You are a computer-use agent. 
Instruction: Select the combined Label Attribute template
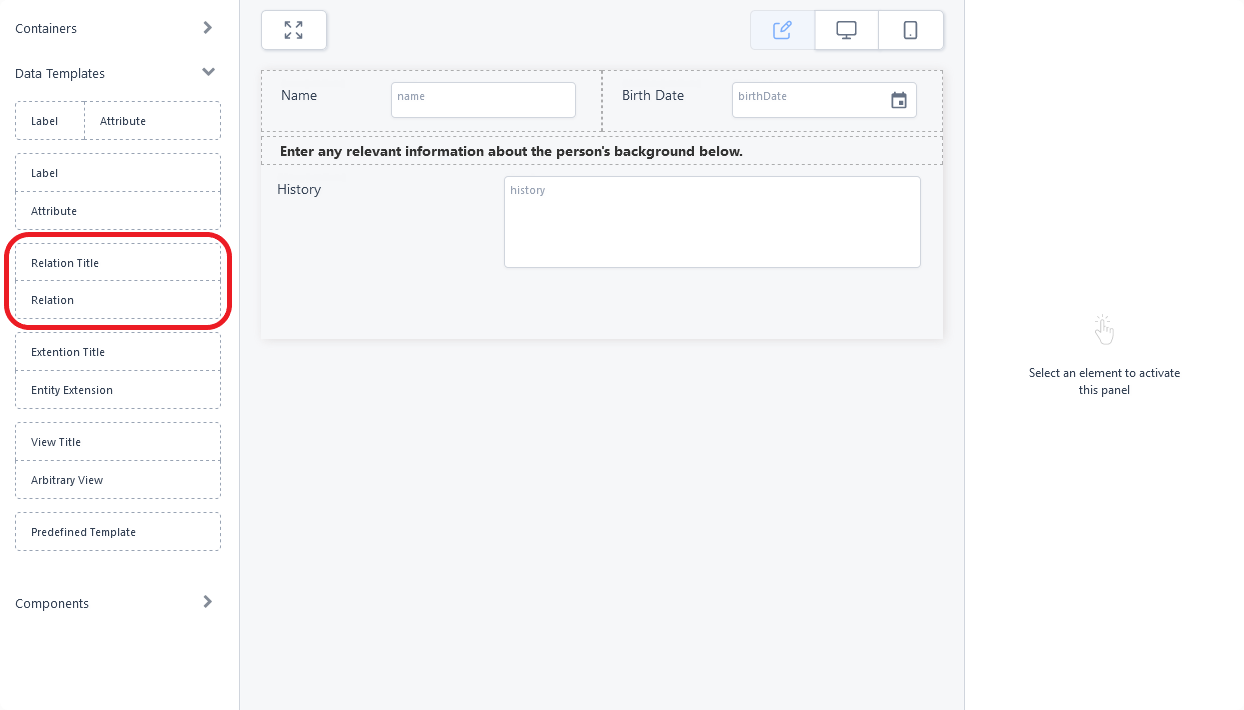(x=117, y=120)
